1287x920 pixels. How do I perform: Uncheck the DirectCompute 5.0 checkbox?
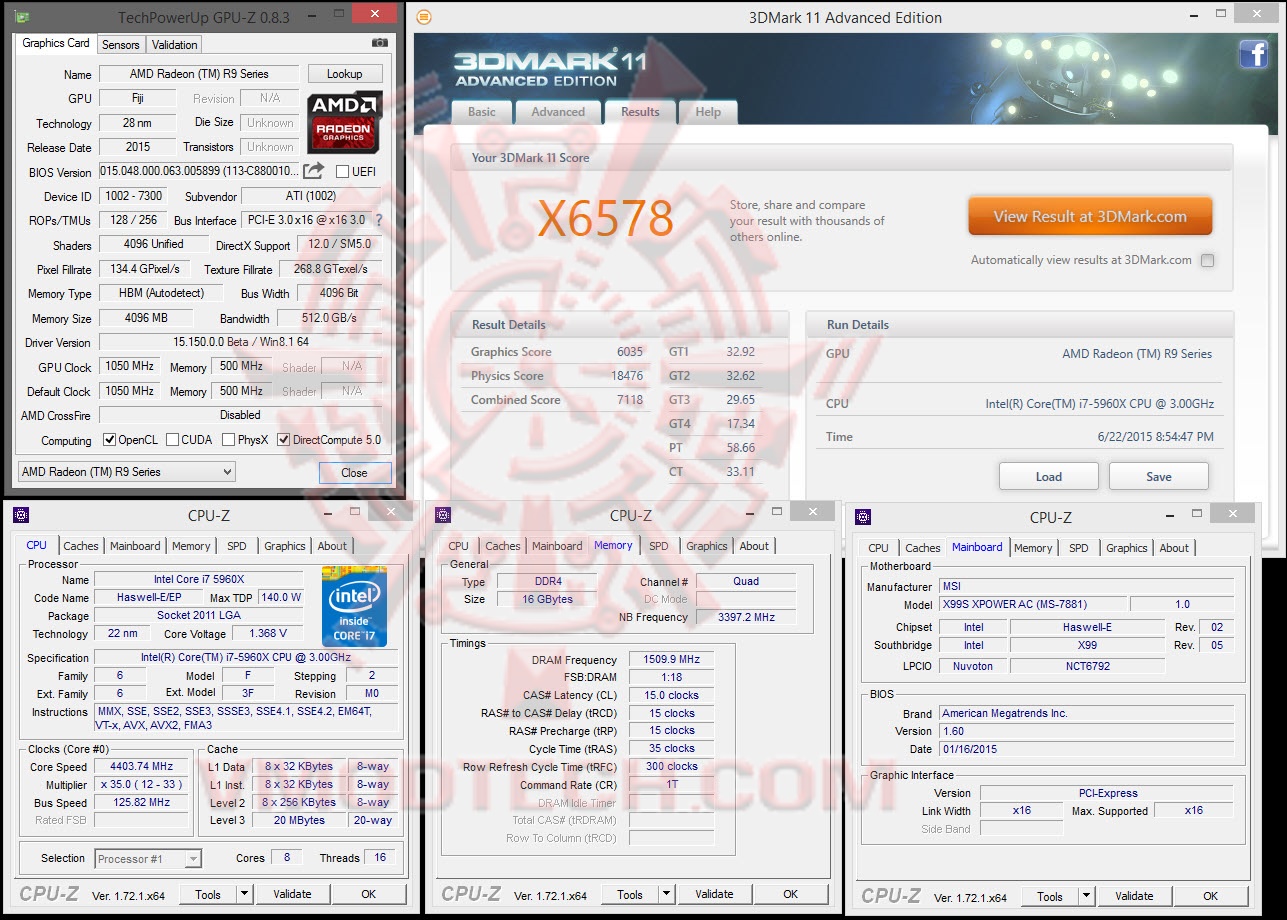pyautogui.click(x=284, y=440)
